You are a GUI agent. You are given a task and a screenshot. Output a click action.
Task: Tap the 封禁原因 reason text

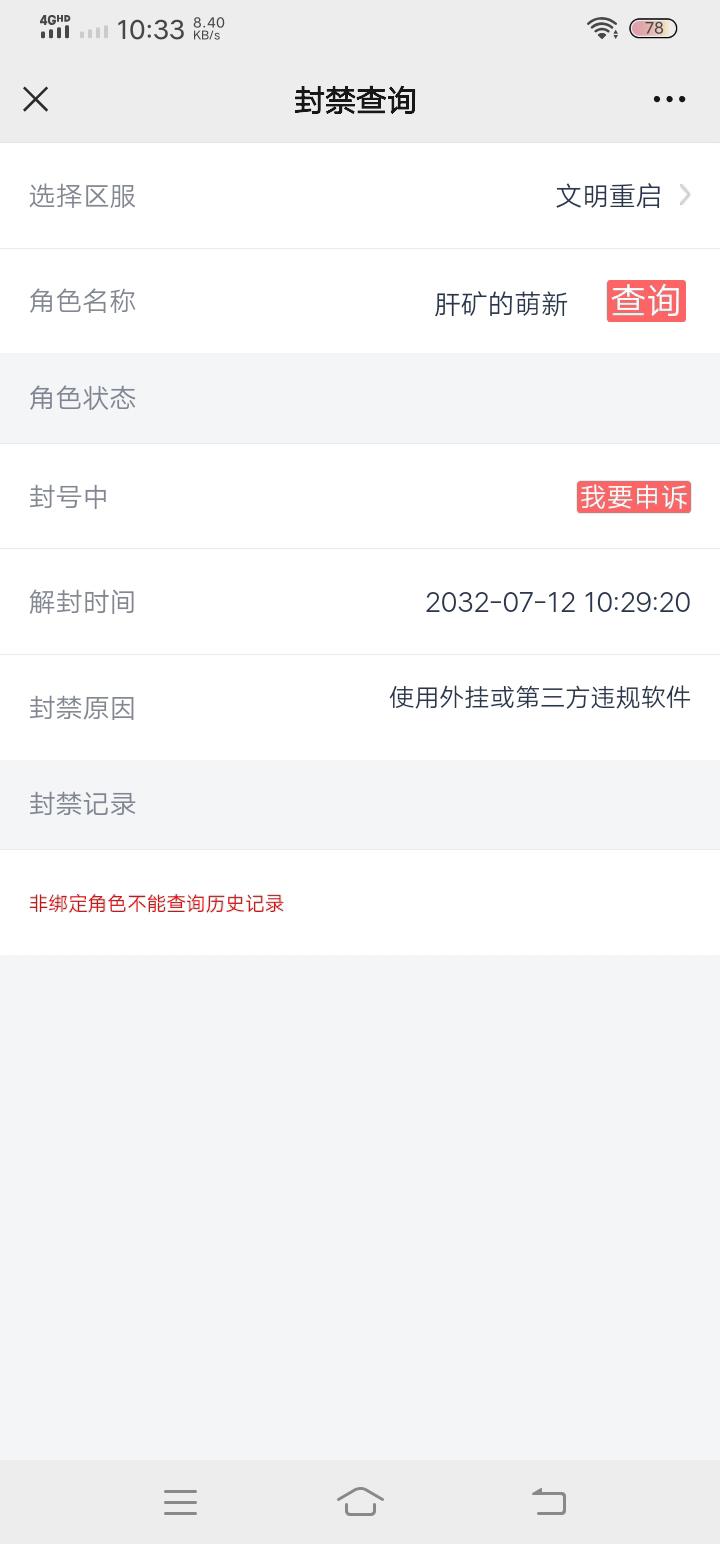tap(540, 697)
